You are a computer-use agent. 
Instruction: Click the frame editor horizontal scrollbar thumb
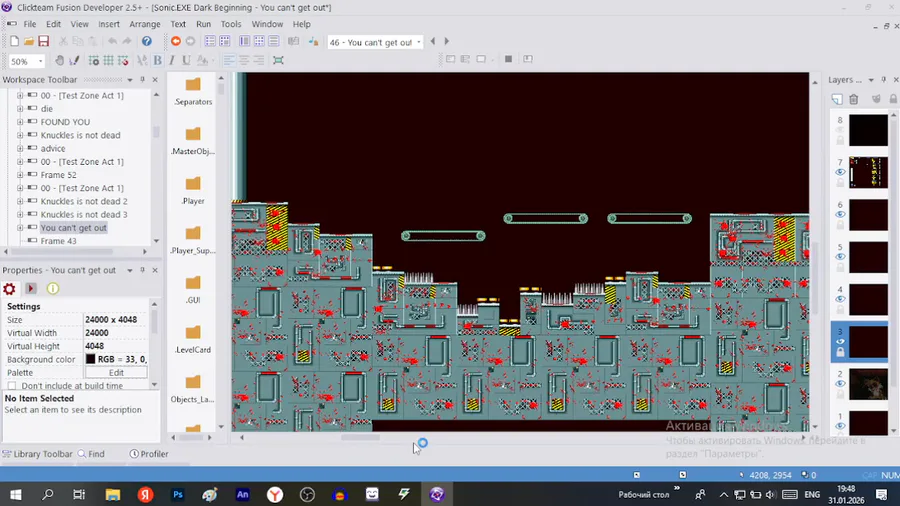coord(360,437)
